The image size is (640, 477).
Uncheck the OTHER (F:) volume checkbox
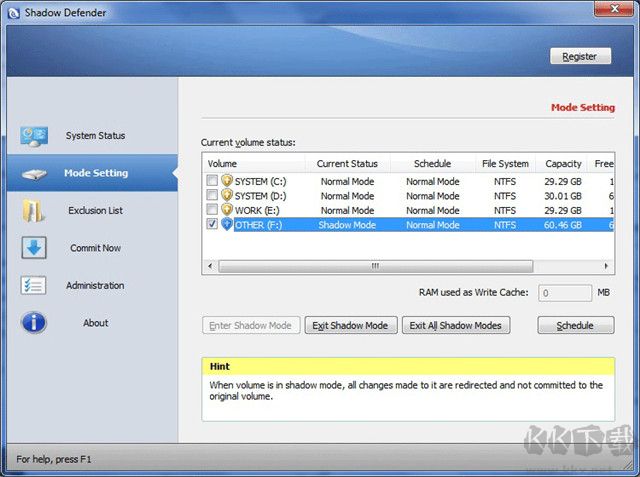(212, 224)
